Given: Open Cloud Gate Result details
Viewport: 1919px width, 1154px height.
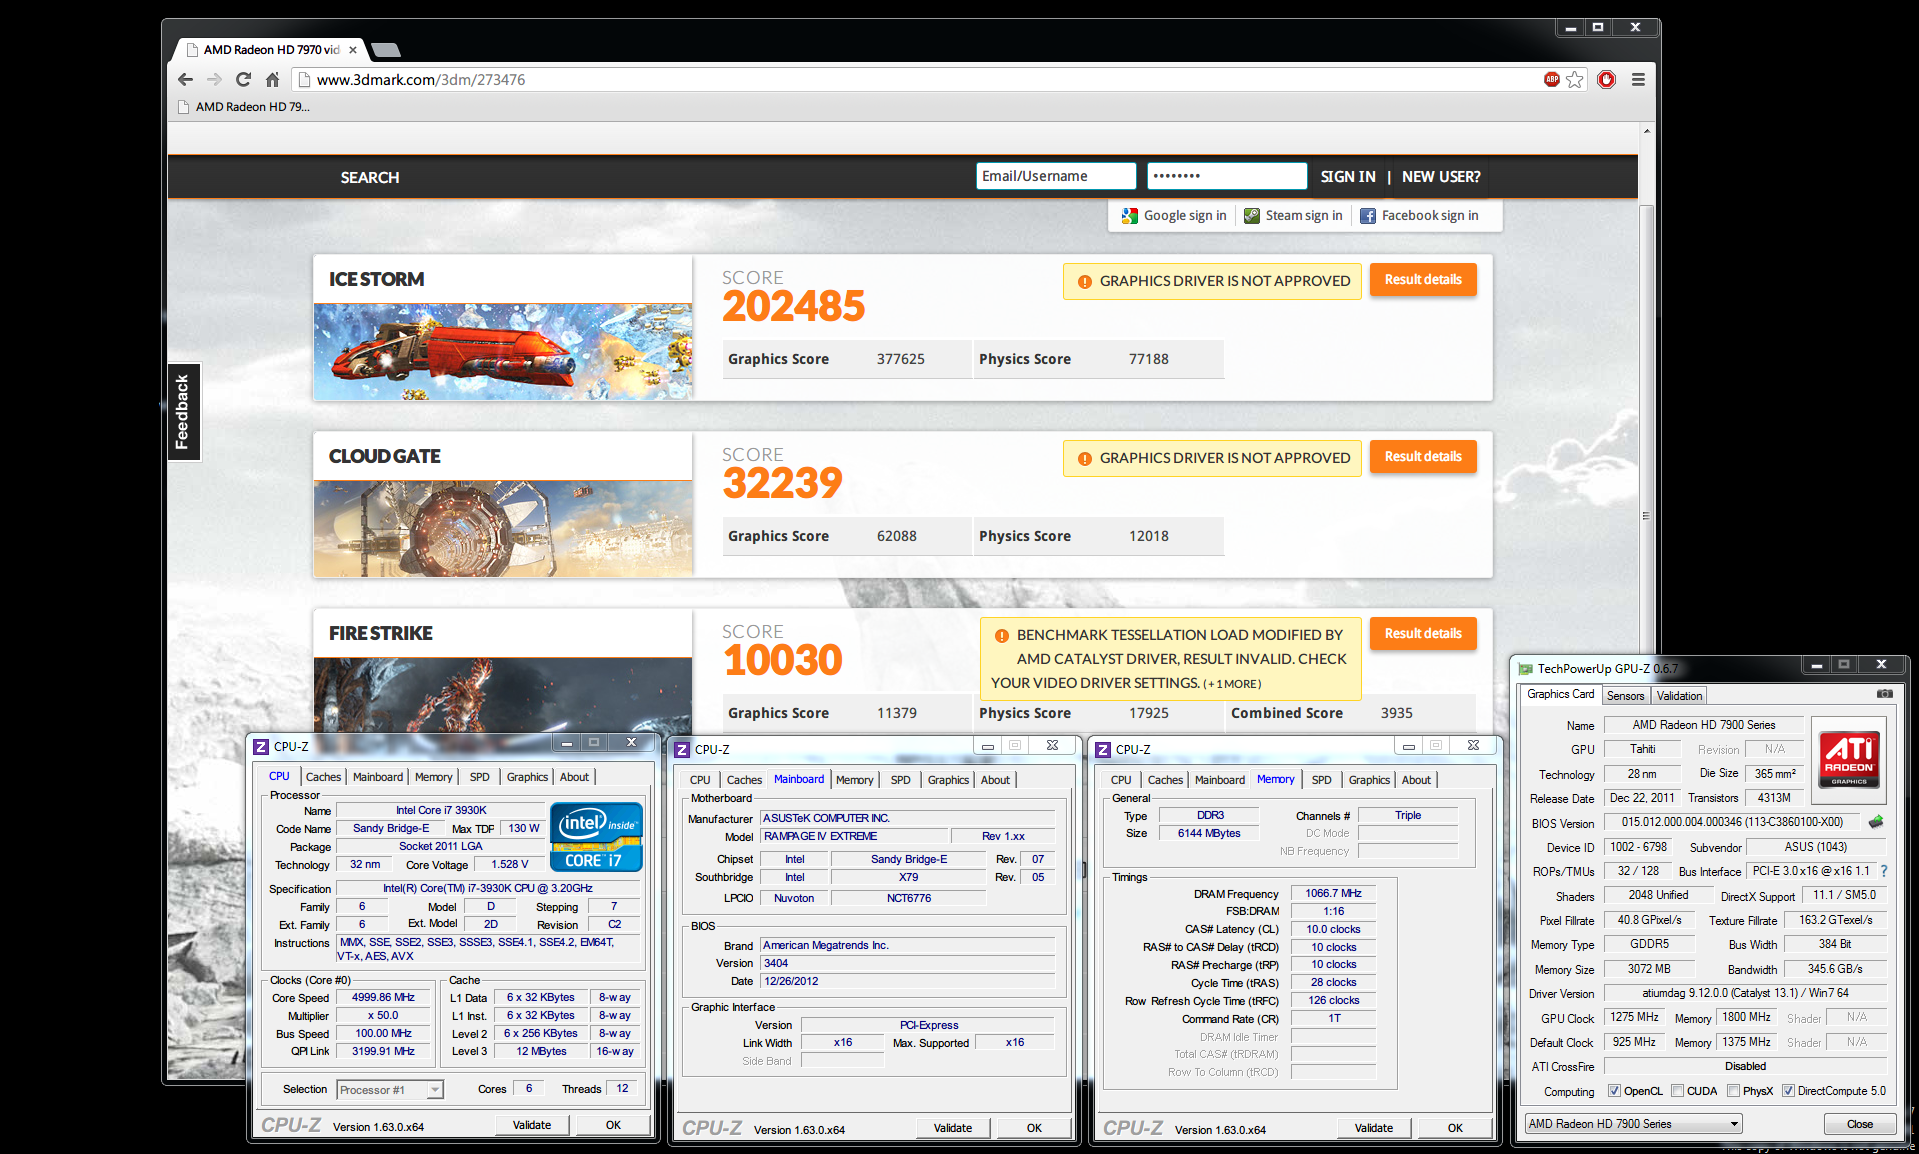Looking at the screenshot, I should click(x=1423, y=457).
